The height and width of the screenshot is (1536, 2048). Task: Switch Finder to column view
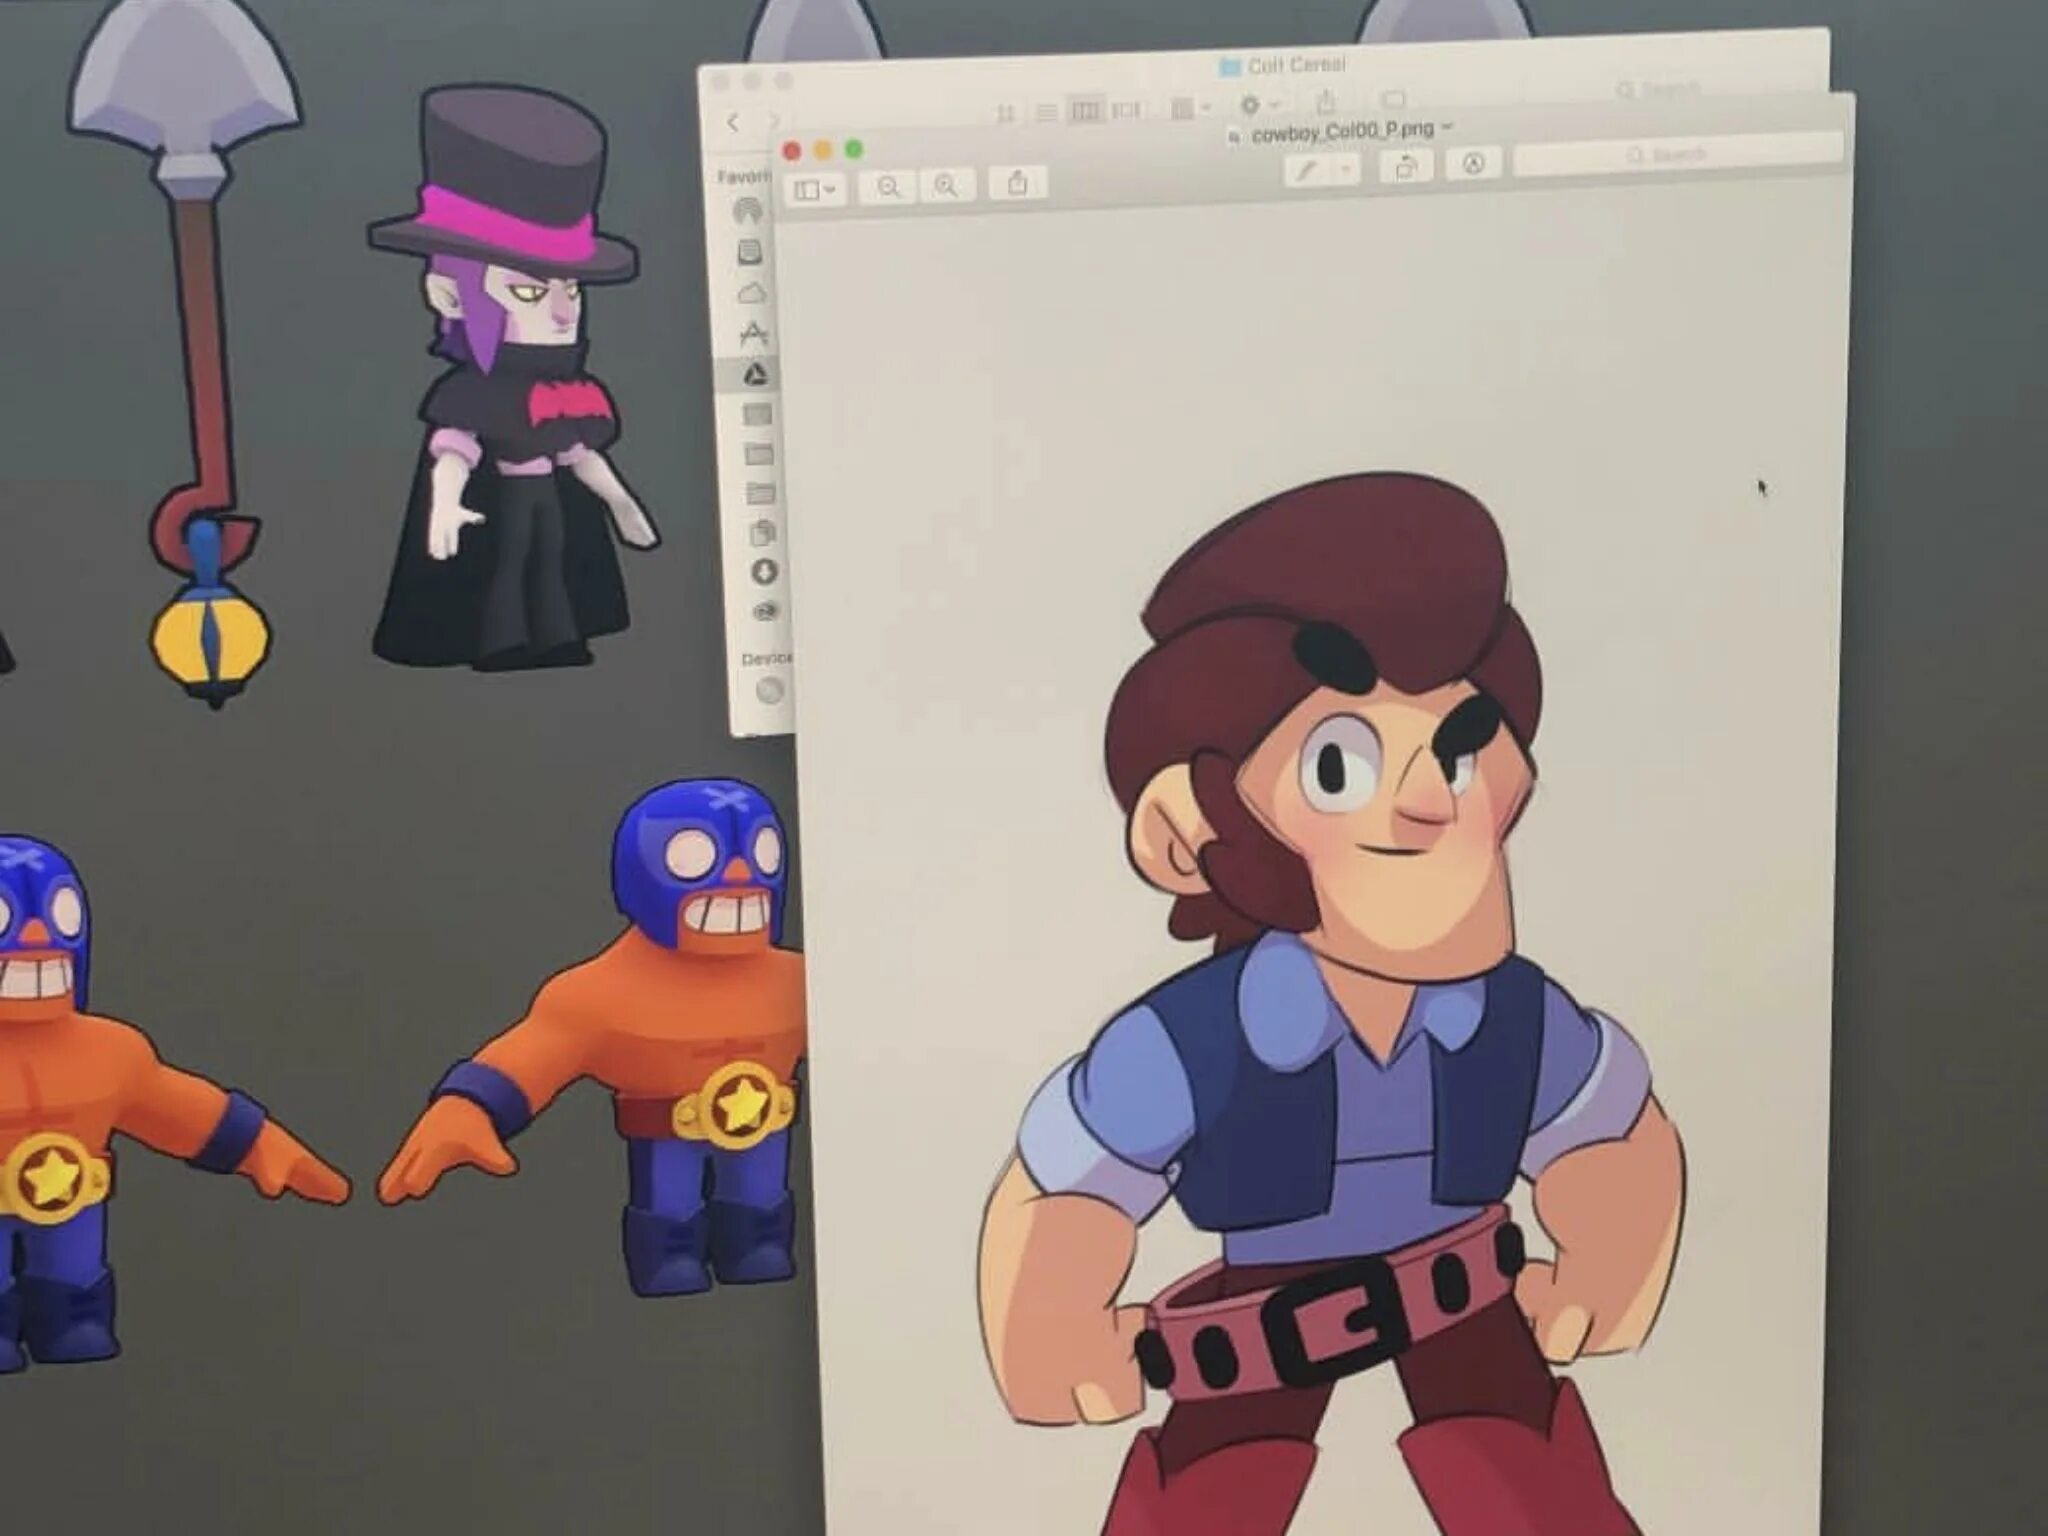(x=1085, y=110)
